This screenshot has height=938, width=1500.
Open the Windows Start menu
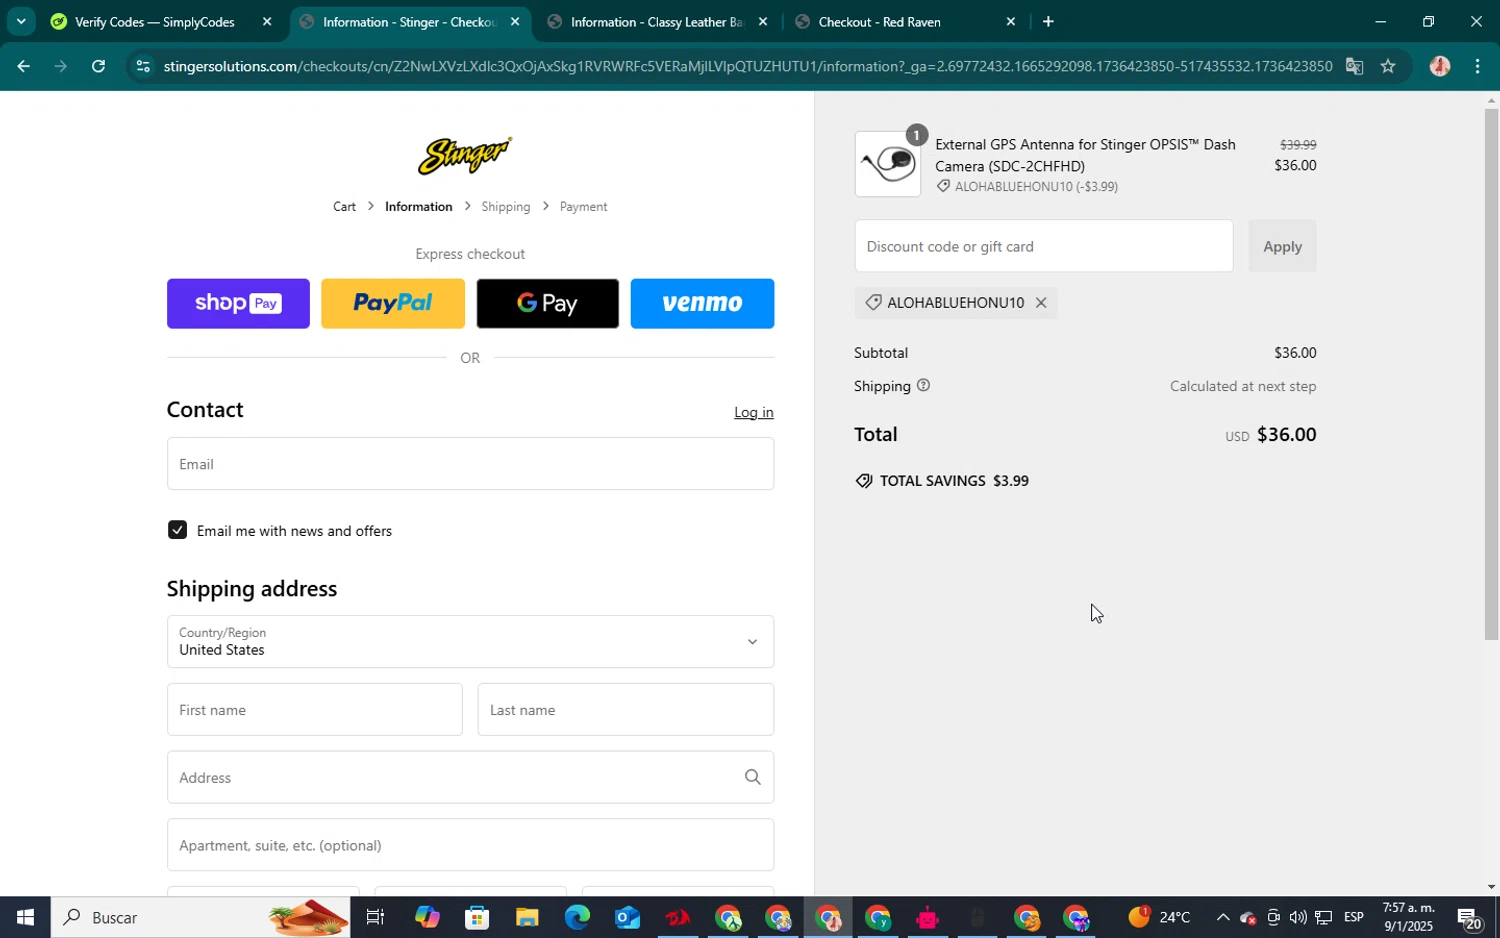pos(25,917)
